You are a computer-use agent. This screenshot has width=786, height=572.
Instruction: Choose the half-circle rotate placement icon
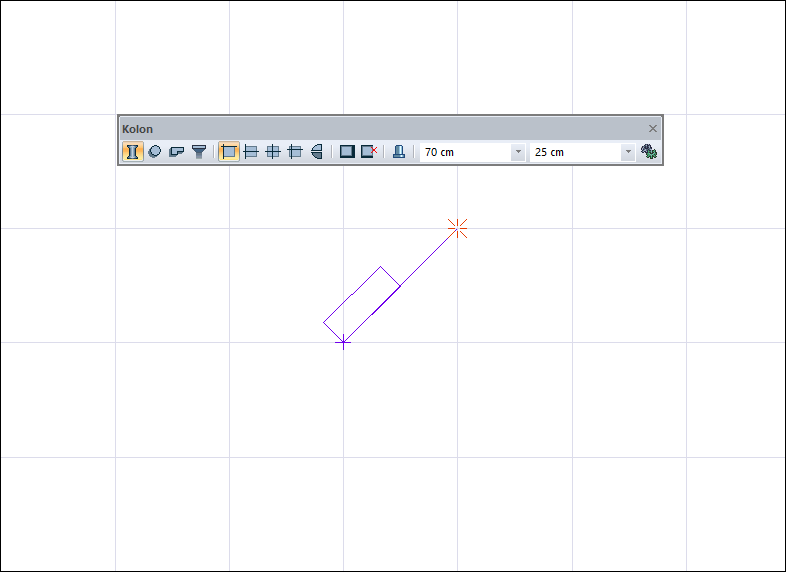[x=317, y=151]
